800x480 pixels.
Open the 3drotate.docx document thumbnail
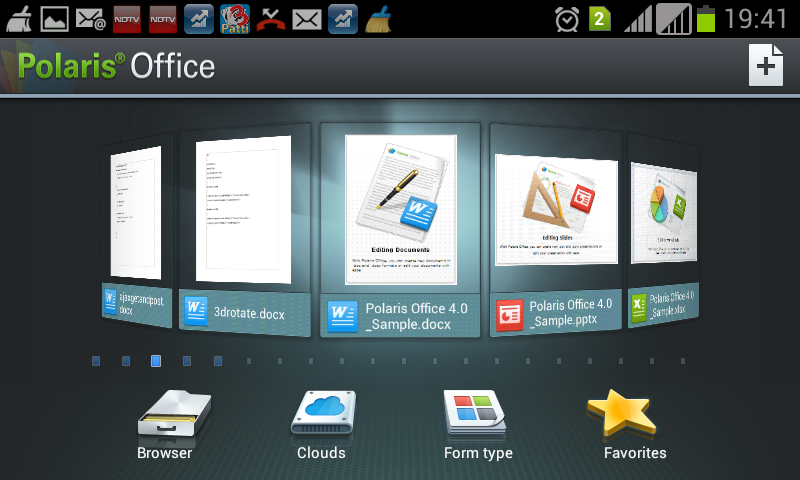[x=243, y=209]
